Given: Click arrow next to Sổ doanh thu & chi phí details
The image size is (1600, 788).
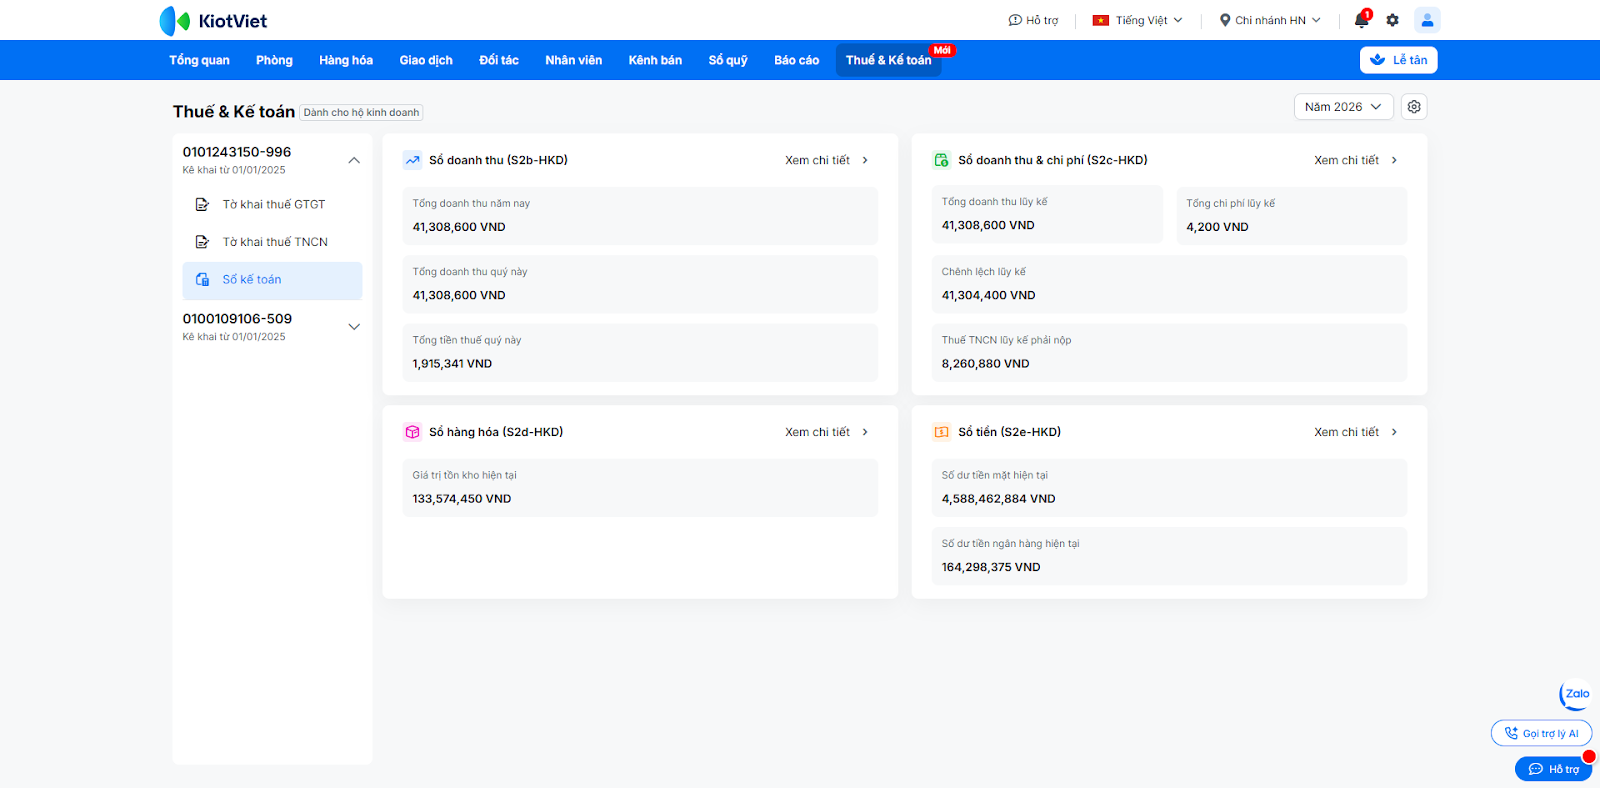Looking at the screenshot, I should tap(1394, 160).
